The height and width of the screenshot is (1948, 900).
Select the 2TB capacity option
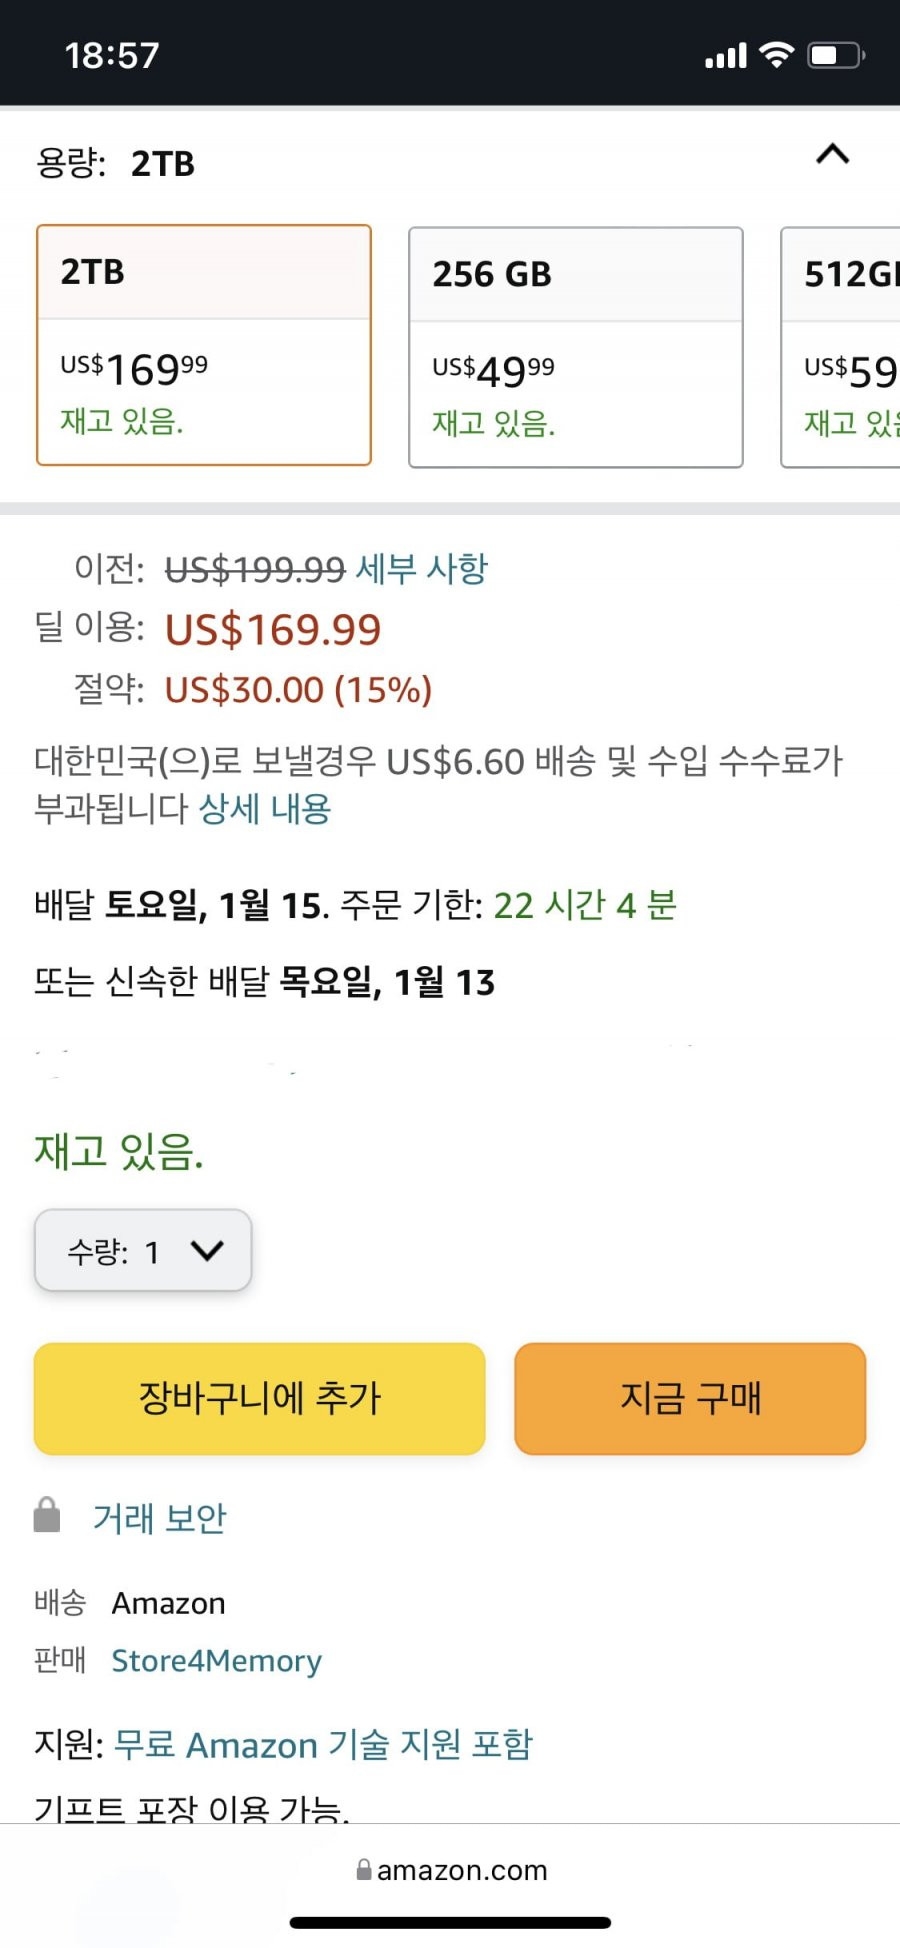(x=204, y=345)
